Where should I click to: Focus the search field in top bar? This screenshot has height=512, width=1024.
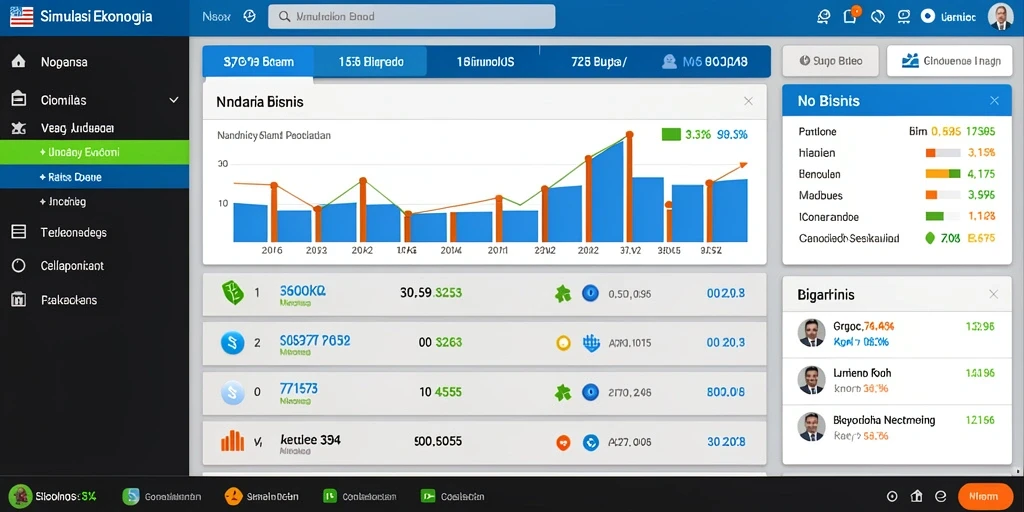pos(411,16)
